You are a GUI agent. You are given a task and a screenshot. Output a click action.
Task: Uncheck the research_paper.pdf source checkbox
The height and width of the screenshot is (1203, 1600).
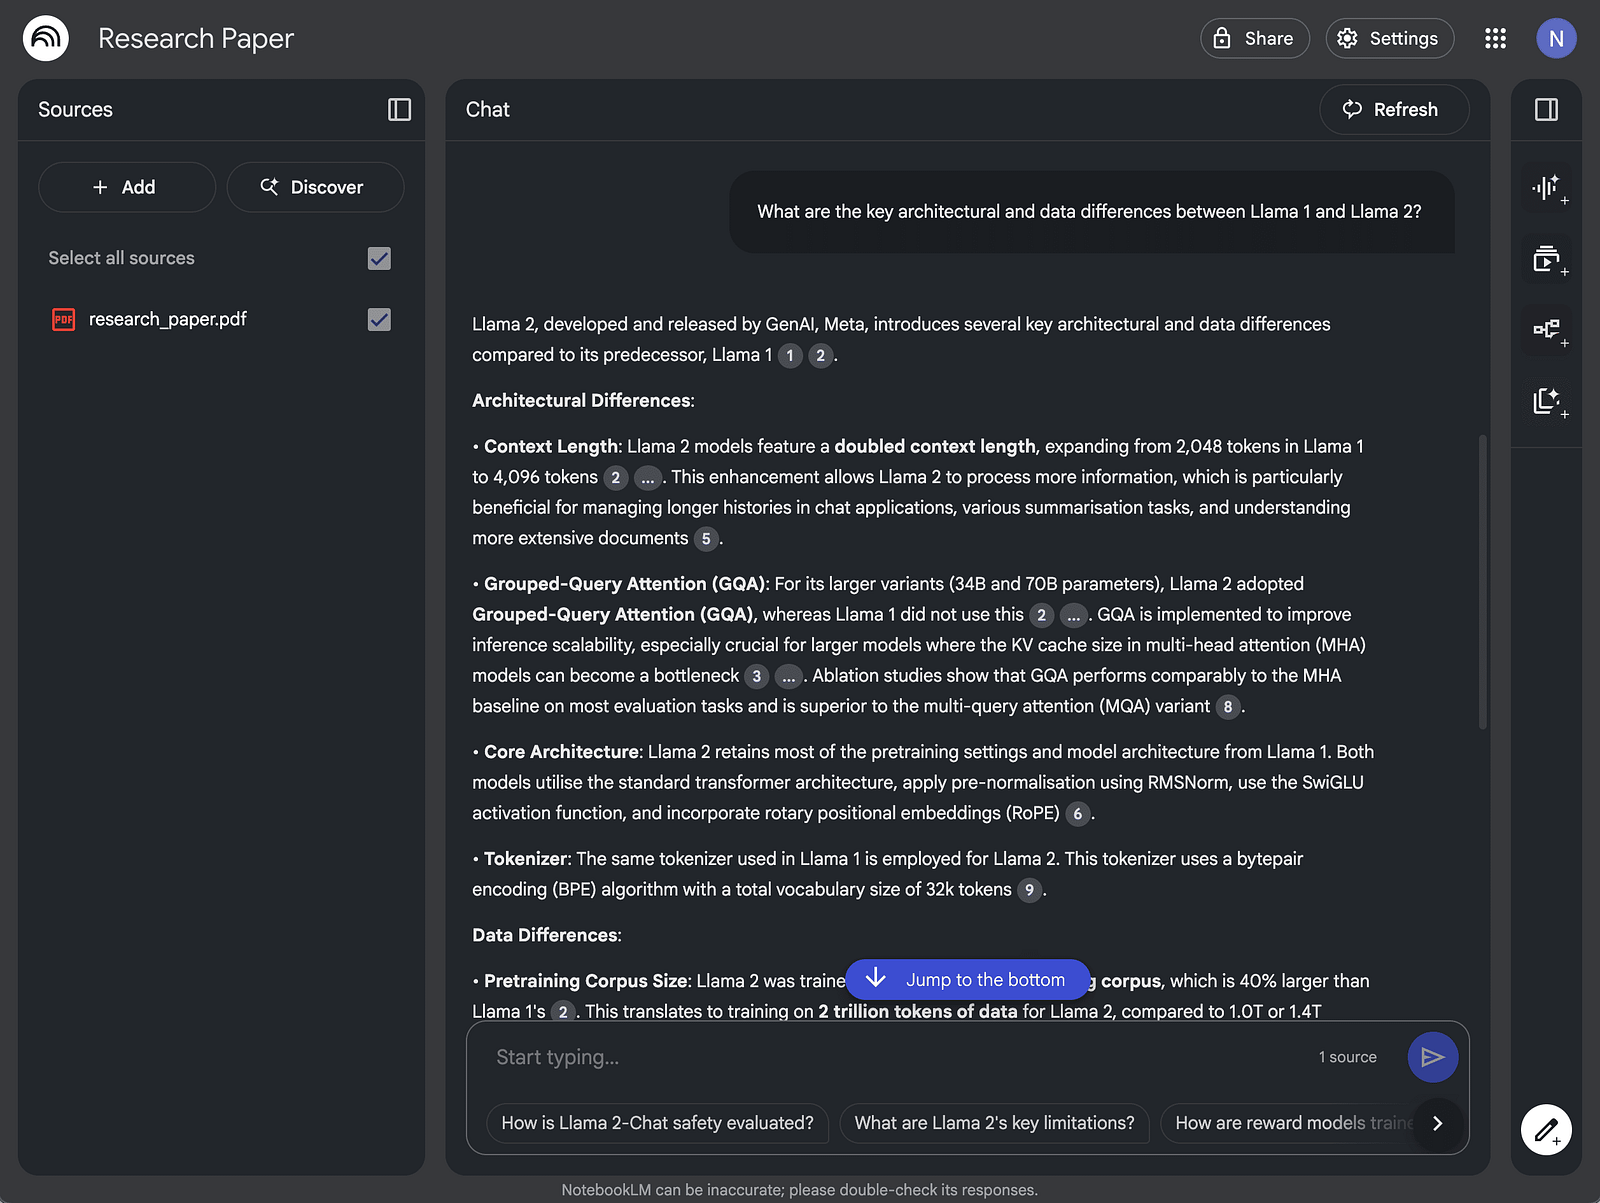(379, 319)
